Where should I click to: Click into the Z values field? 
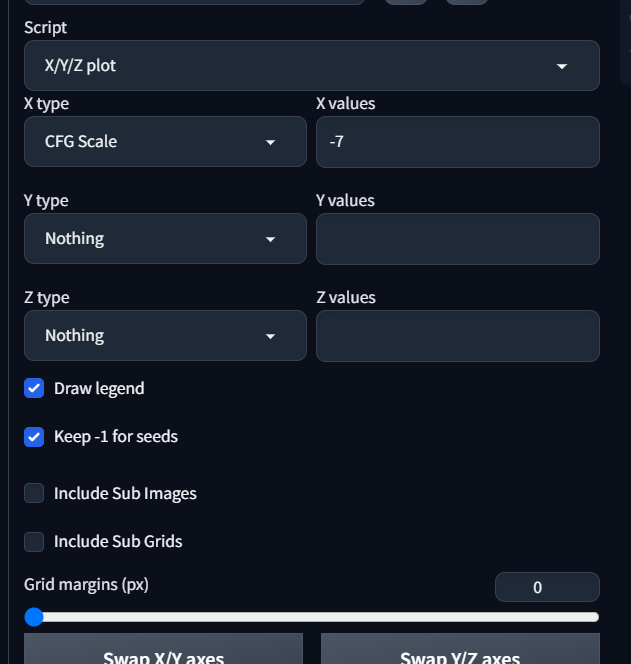(457, 336)
